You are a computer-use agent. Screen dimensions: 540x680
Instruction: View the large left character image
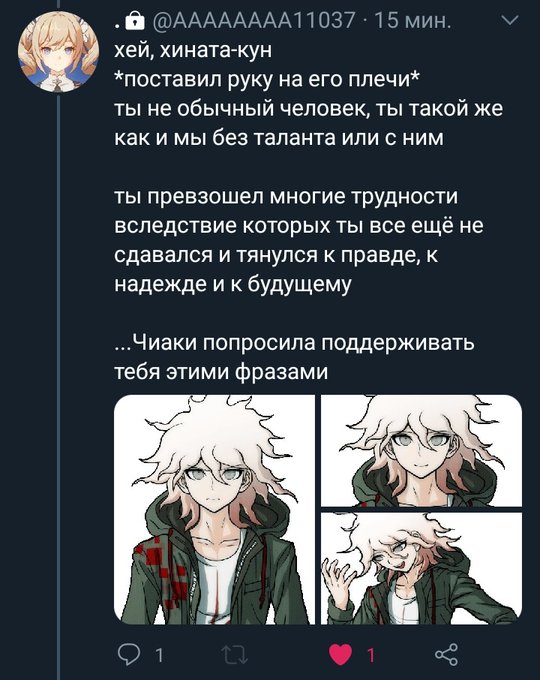[x=214, y=510]
